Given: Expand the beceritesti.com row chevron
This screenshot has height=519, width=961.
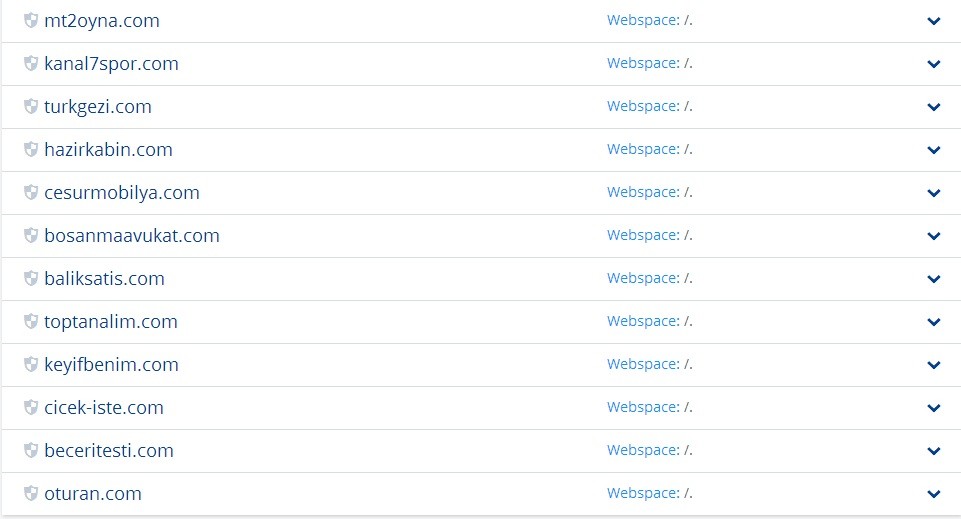Looking at the screenshot, I should [x=933, y=450].
